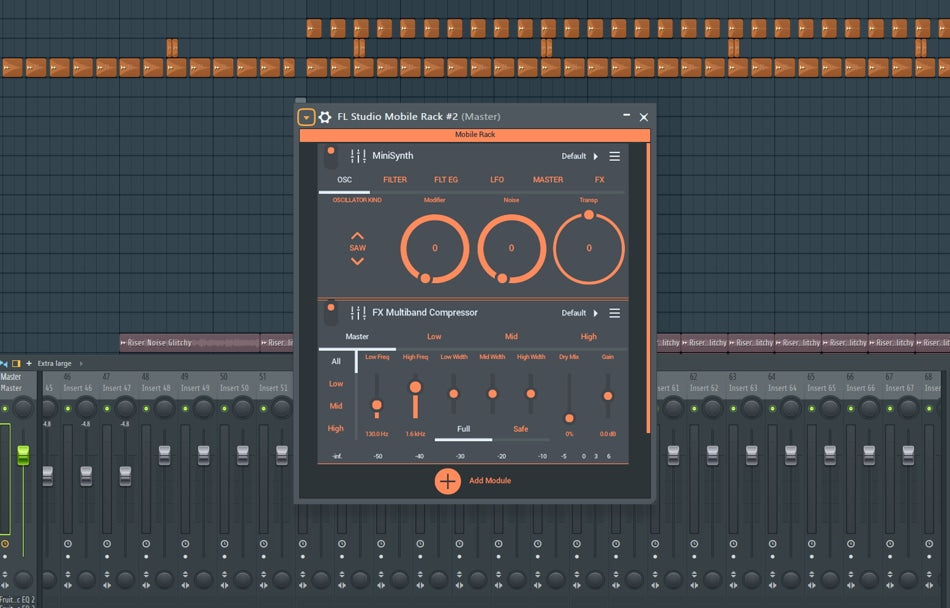Toggle Insert 50 mute LED
950x608 pixels.
coord(225,409)
